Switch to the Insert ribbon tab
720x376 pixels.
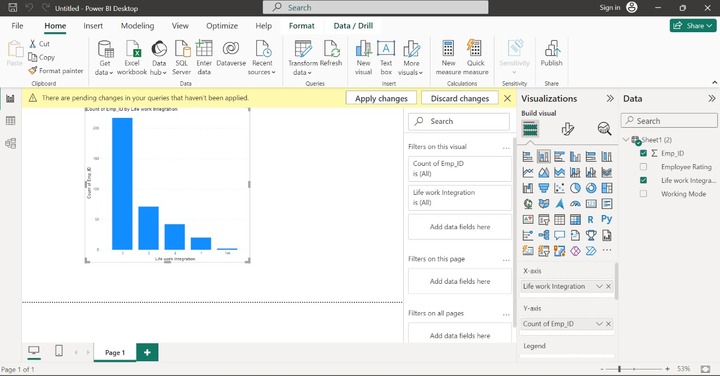(x=93, y=26)
